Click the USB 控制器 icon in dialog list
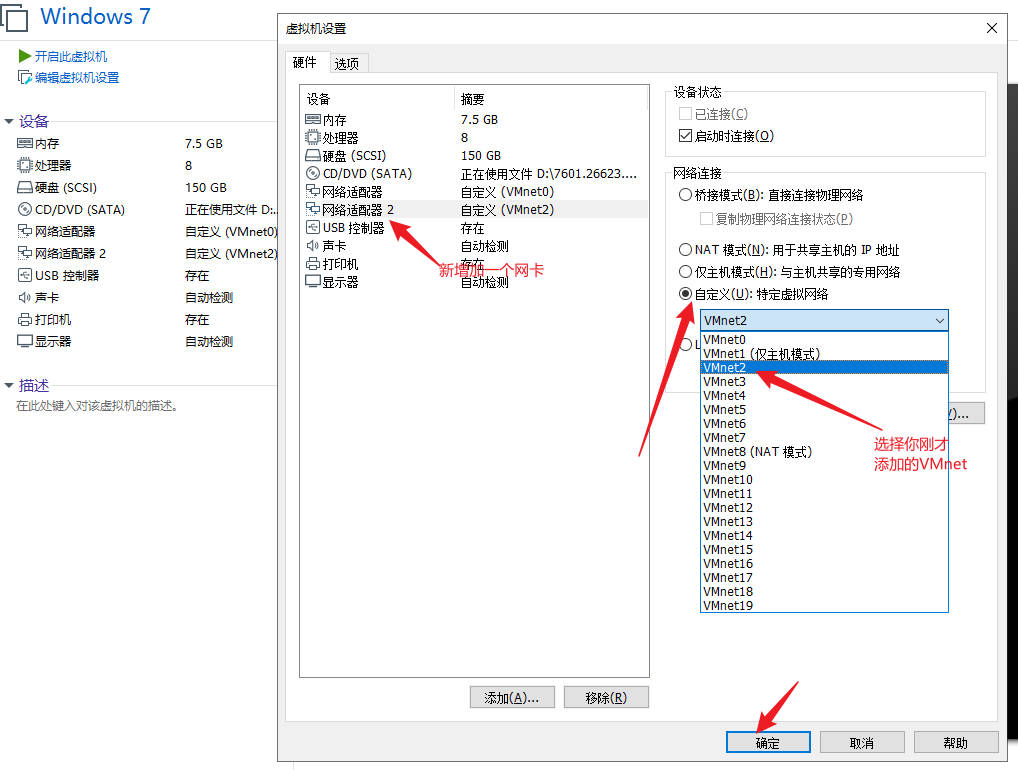1018x770 pixels. [312, 227]
